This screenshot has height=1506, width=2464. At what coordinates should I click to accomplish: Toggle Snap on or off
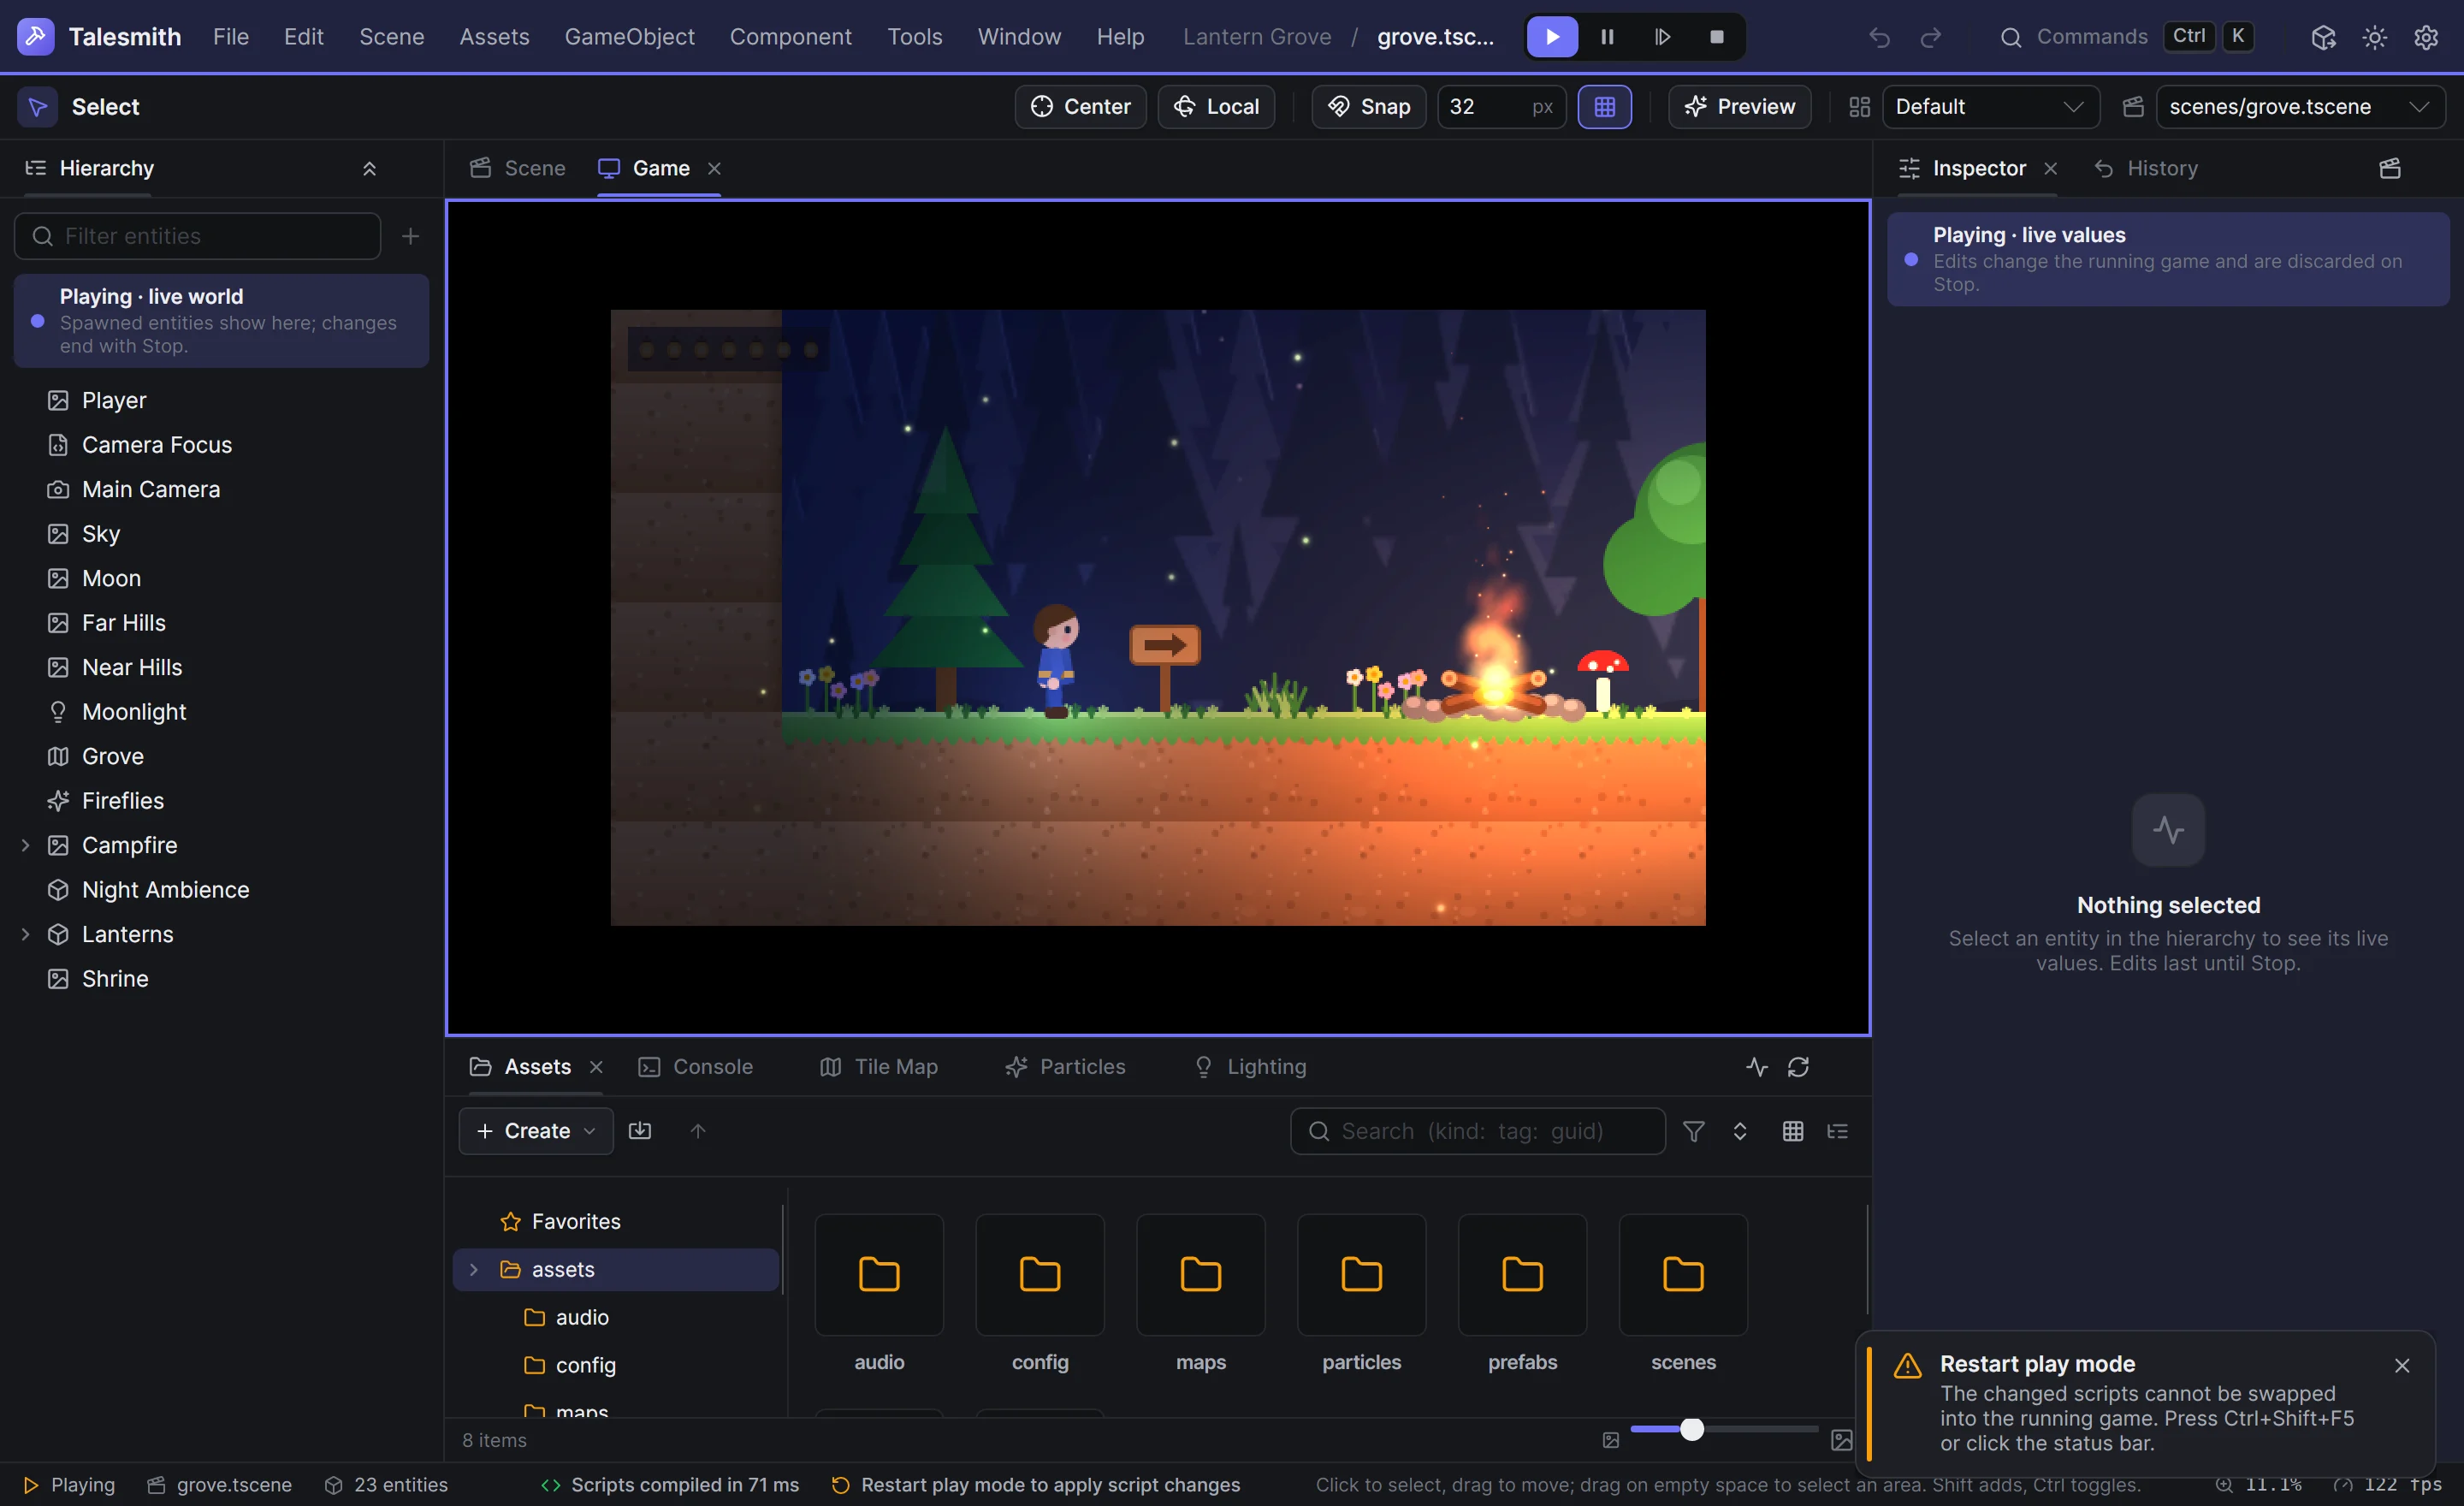1368,107
